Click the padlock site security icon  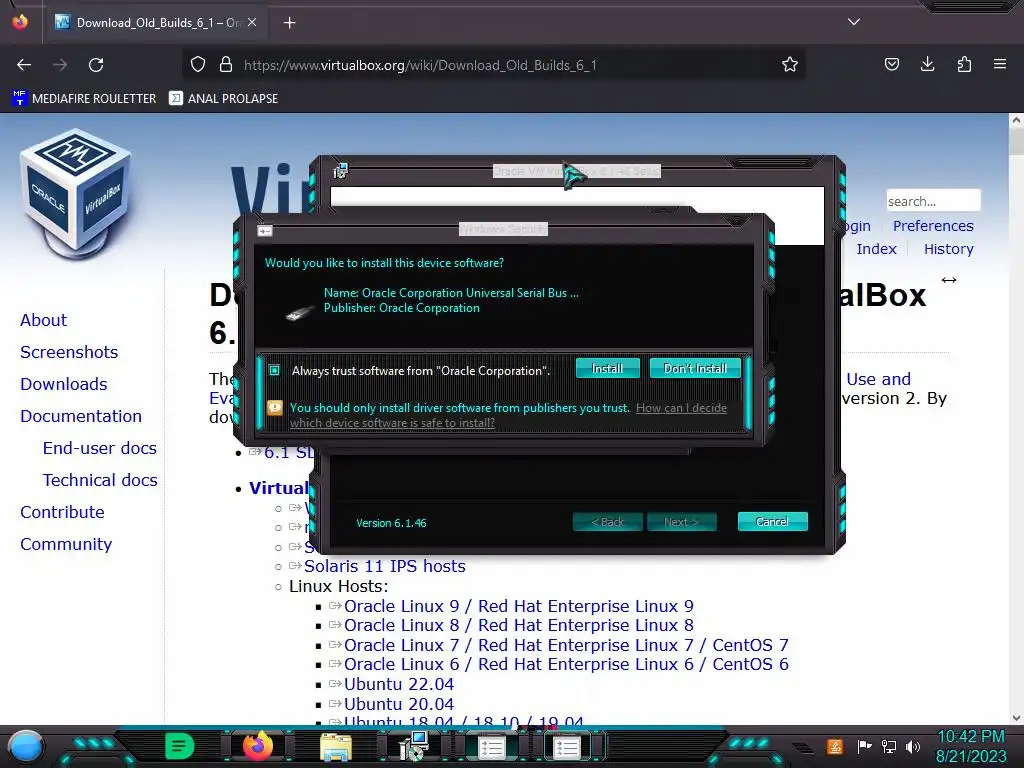coord(226,65)
